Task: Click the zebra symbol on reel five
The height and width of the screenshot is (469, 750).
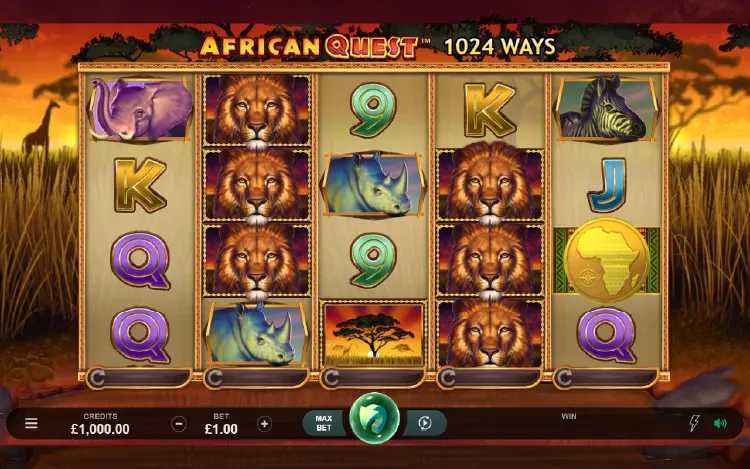Action: tap(606, 109)
